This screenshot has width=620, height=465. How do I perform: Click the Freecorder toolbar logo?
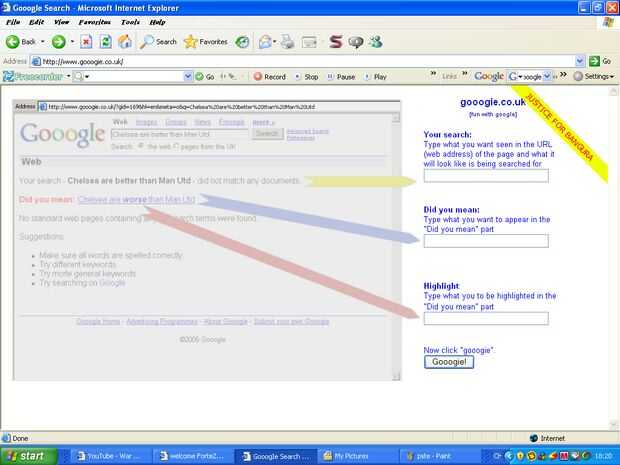(33, 76)
